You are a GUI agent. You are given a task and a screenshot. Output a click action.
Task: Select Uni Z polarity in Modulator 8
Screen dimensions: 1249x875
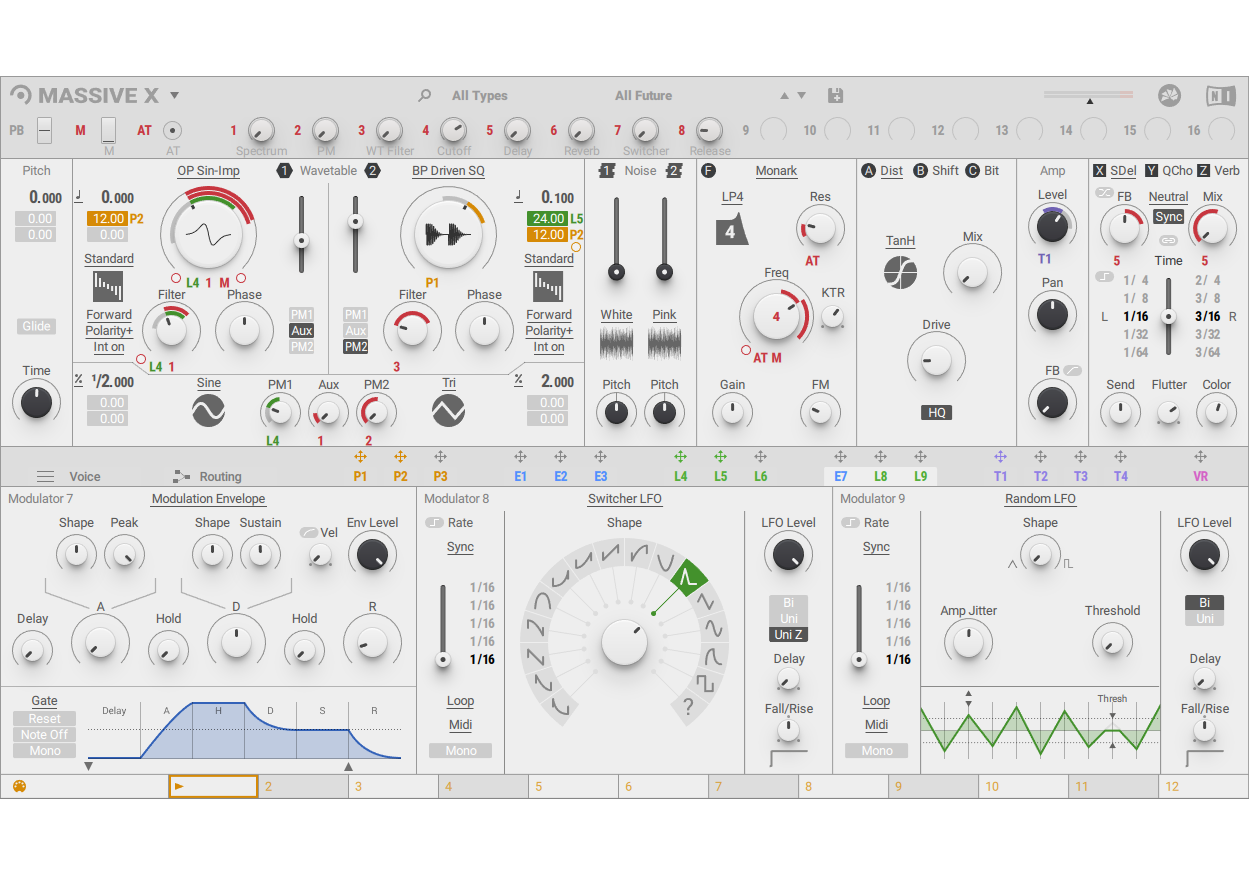tap(789, 634)
